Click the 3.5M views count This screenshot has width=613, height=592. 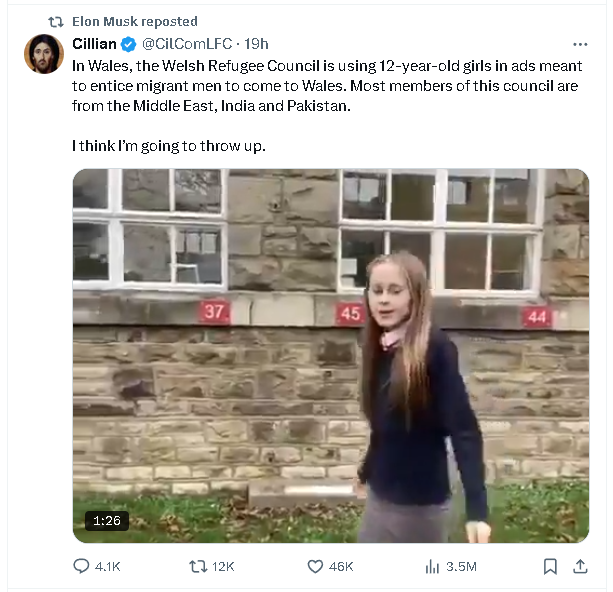tap(461, 567)
